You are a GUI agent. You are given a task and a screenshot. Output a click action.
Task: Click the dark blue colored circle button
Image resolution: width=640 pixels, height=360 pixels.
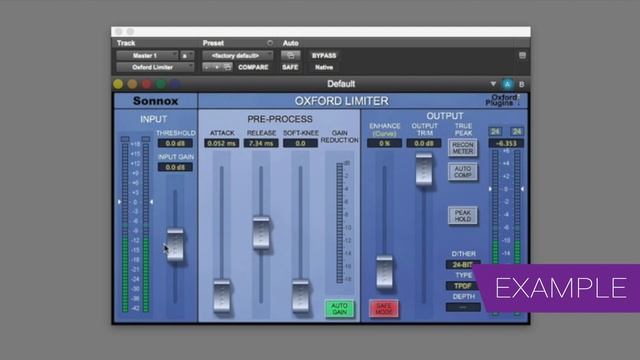tap(175, 84)
